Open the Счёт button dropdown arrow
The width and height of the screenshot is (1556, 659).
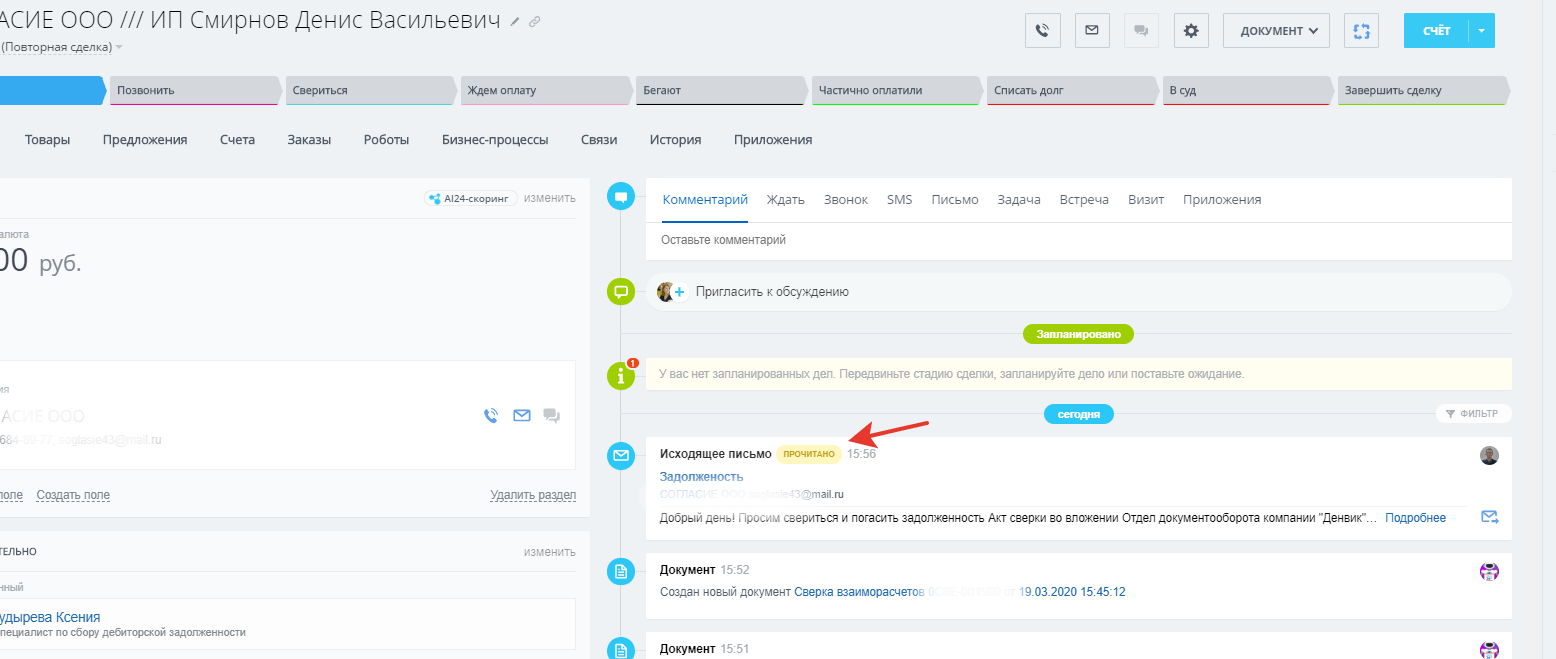click(x=1481, y=30)
